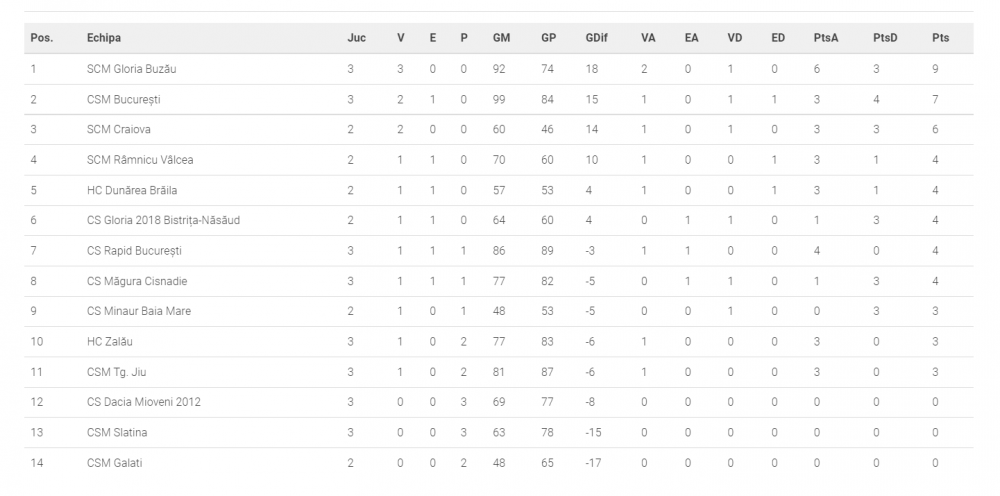Open CSM București team entry

pos(499,99)
